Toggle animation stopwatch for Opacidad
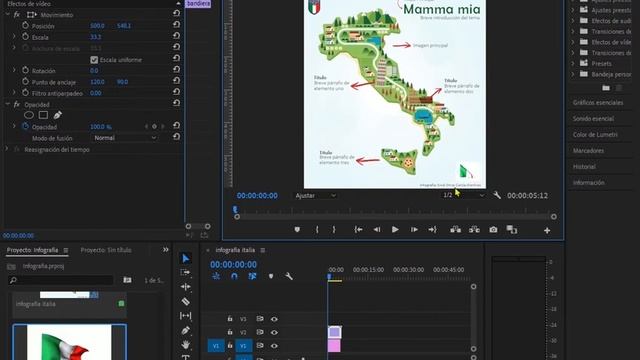The height and width of the screenshot is (360, 640). click(25, 127)
